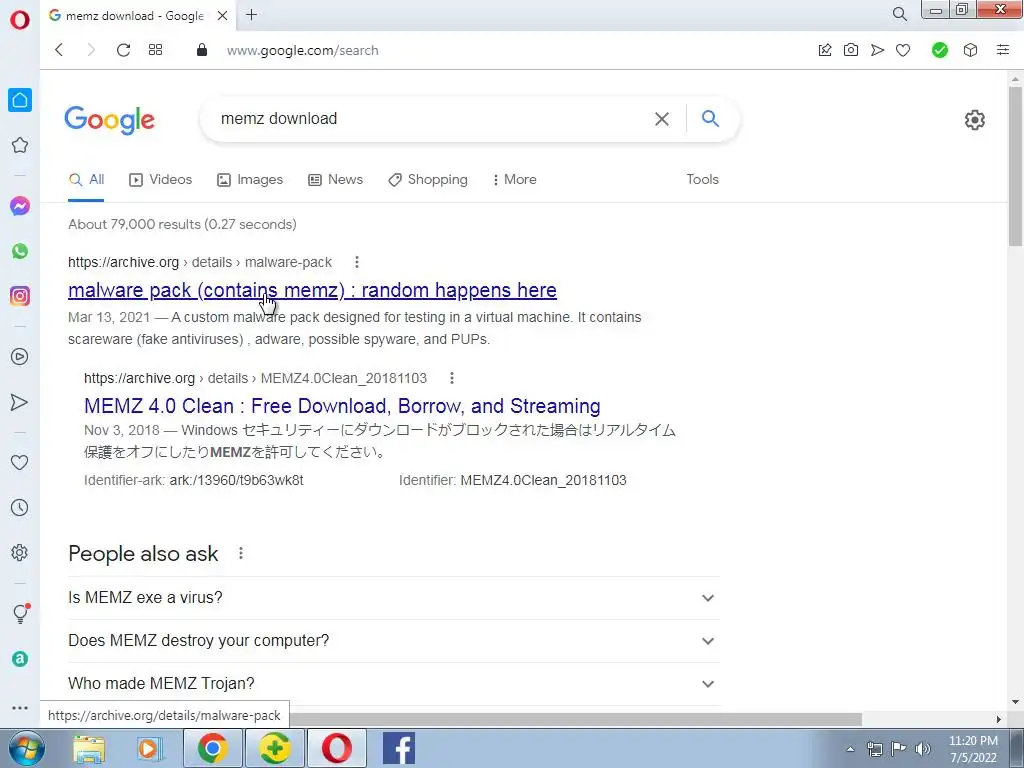Submit search with the blue magnifier
Image resolution: width=1024 pixels, height=768 pixels.
711,118
